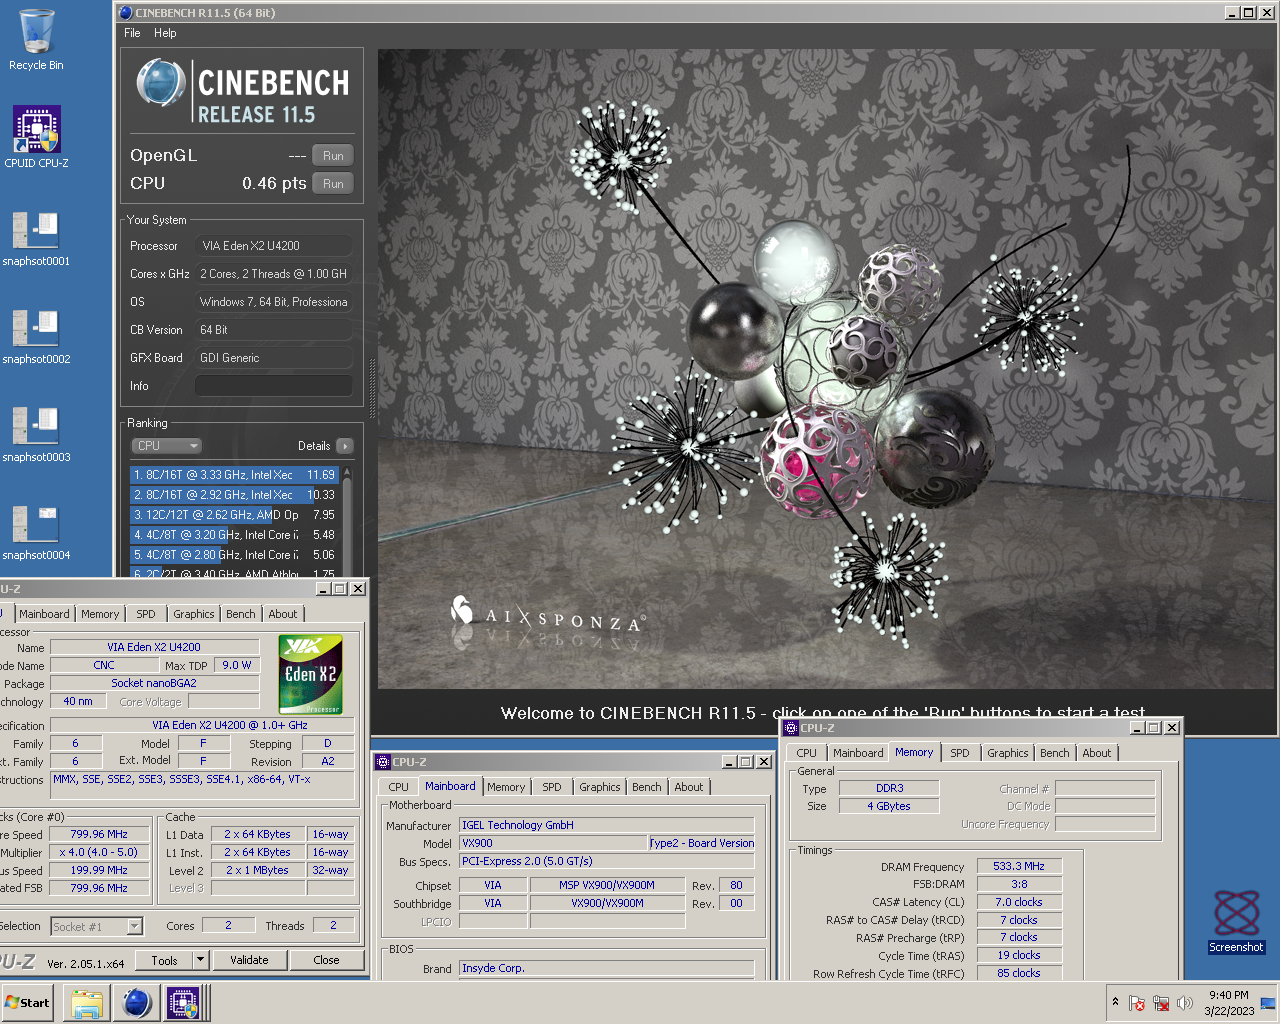The height and width of the screenshot is (1024, 1280).
Task: Open About tab in right CPU-Z window
Action: [x=1096, y=753]
